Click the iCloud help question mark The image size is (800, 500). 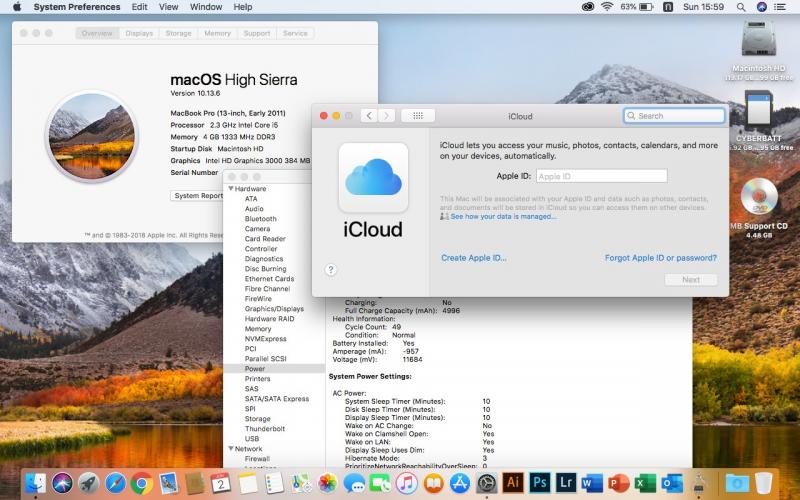[331, 270]
